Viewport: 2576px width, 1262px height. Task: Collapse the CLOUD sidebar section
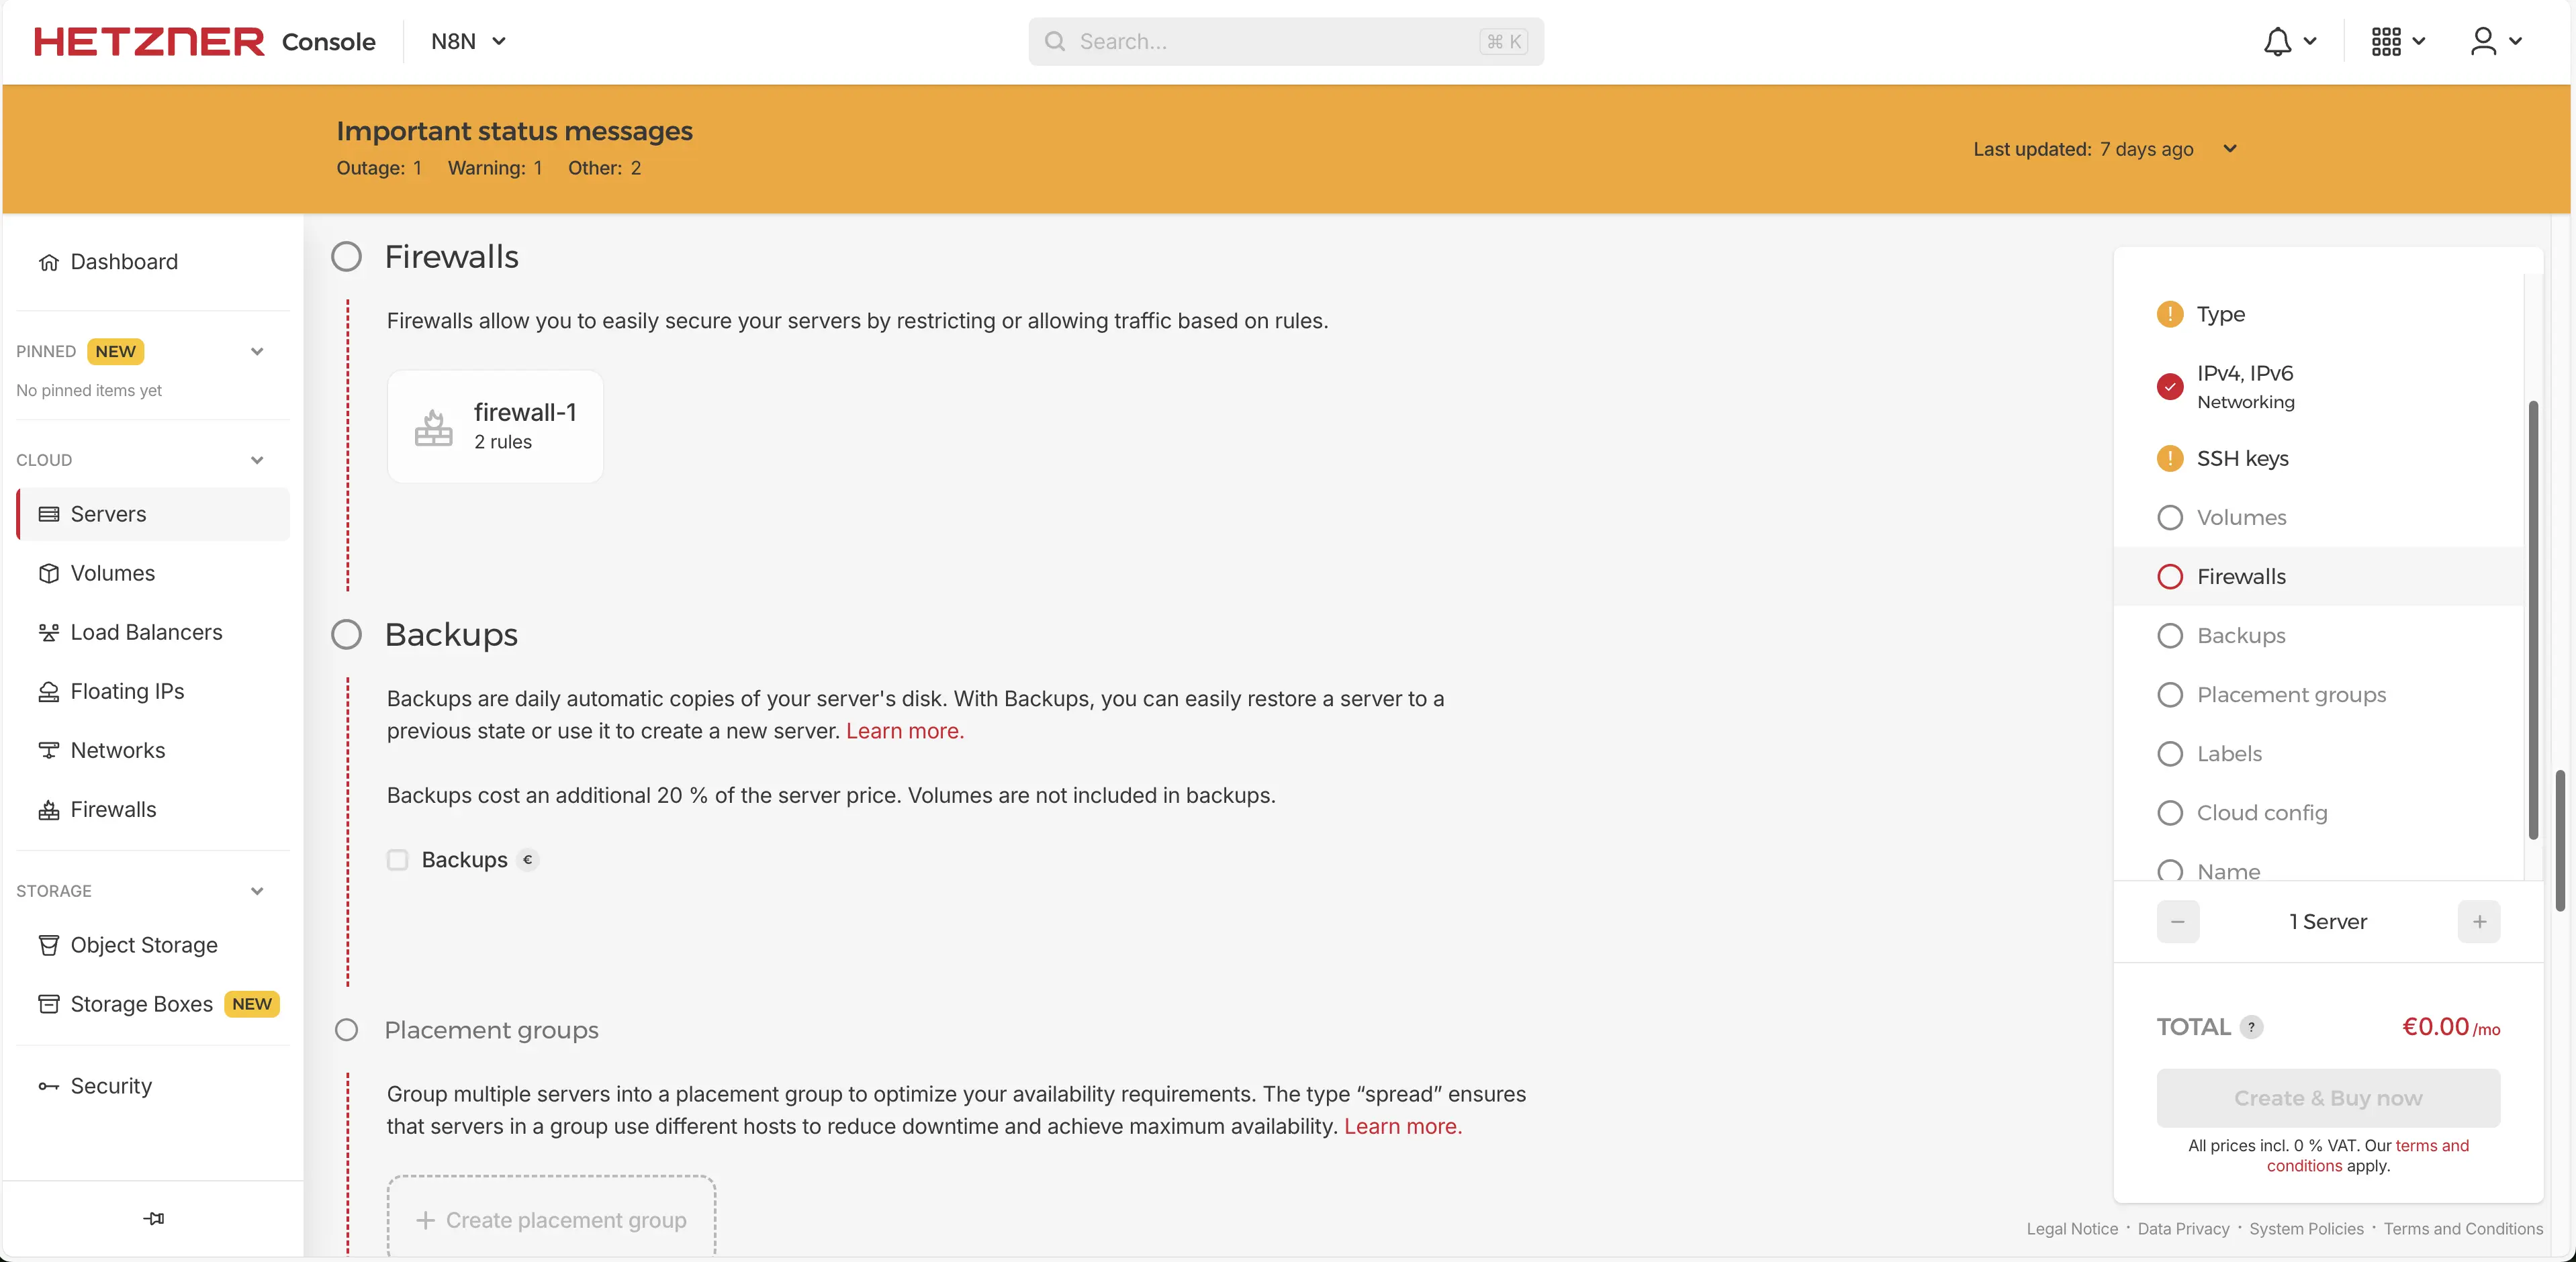coord(257,460)
